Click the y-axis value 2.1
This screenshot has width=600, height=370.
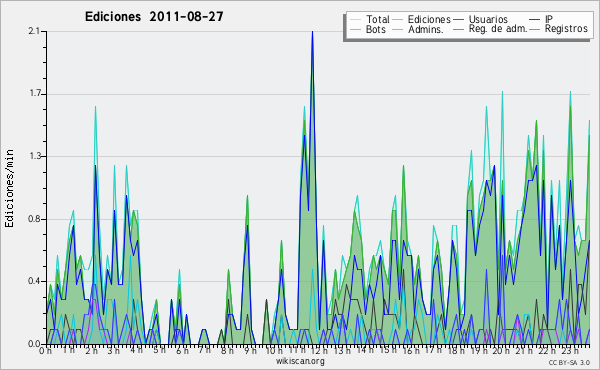(x=34, y=31)
